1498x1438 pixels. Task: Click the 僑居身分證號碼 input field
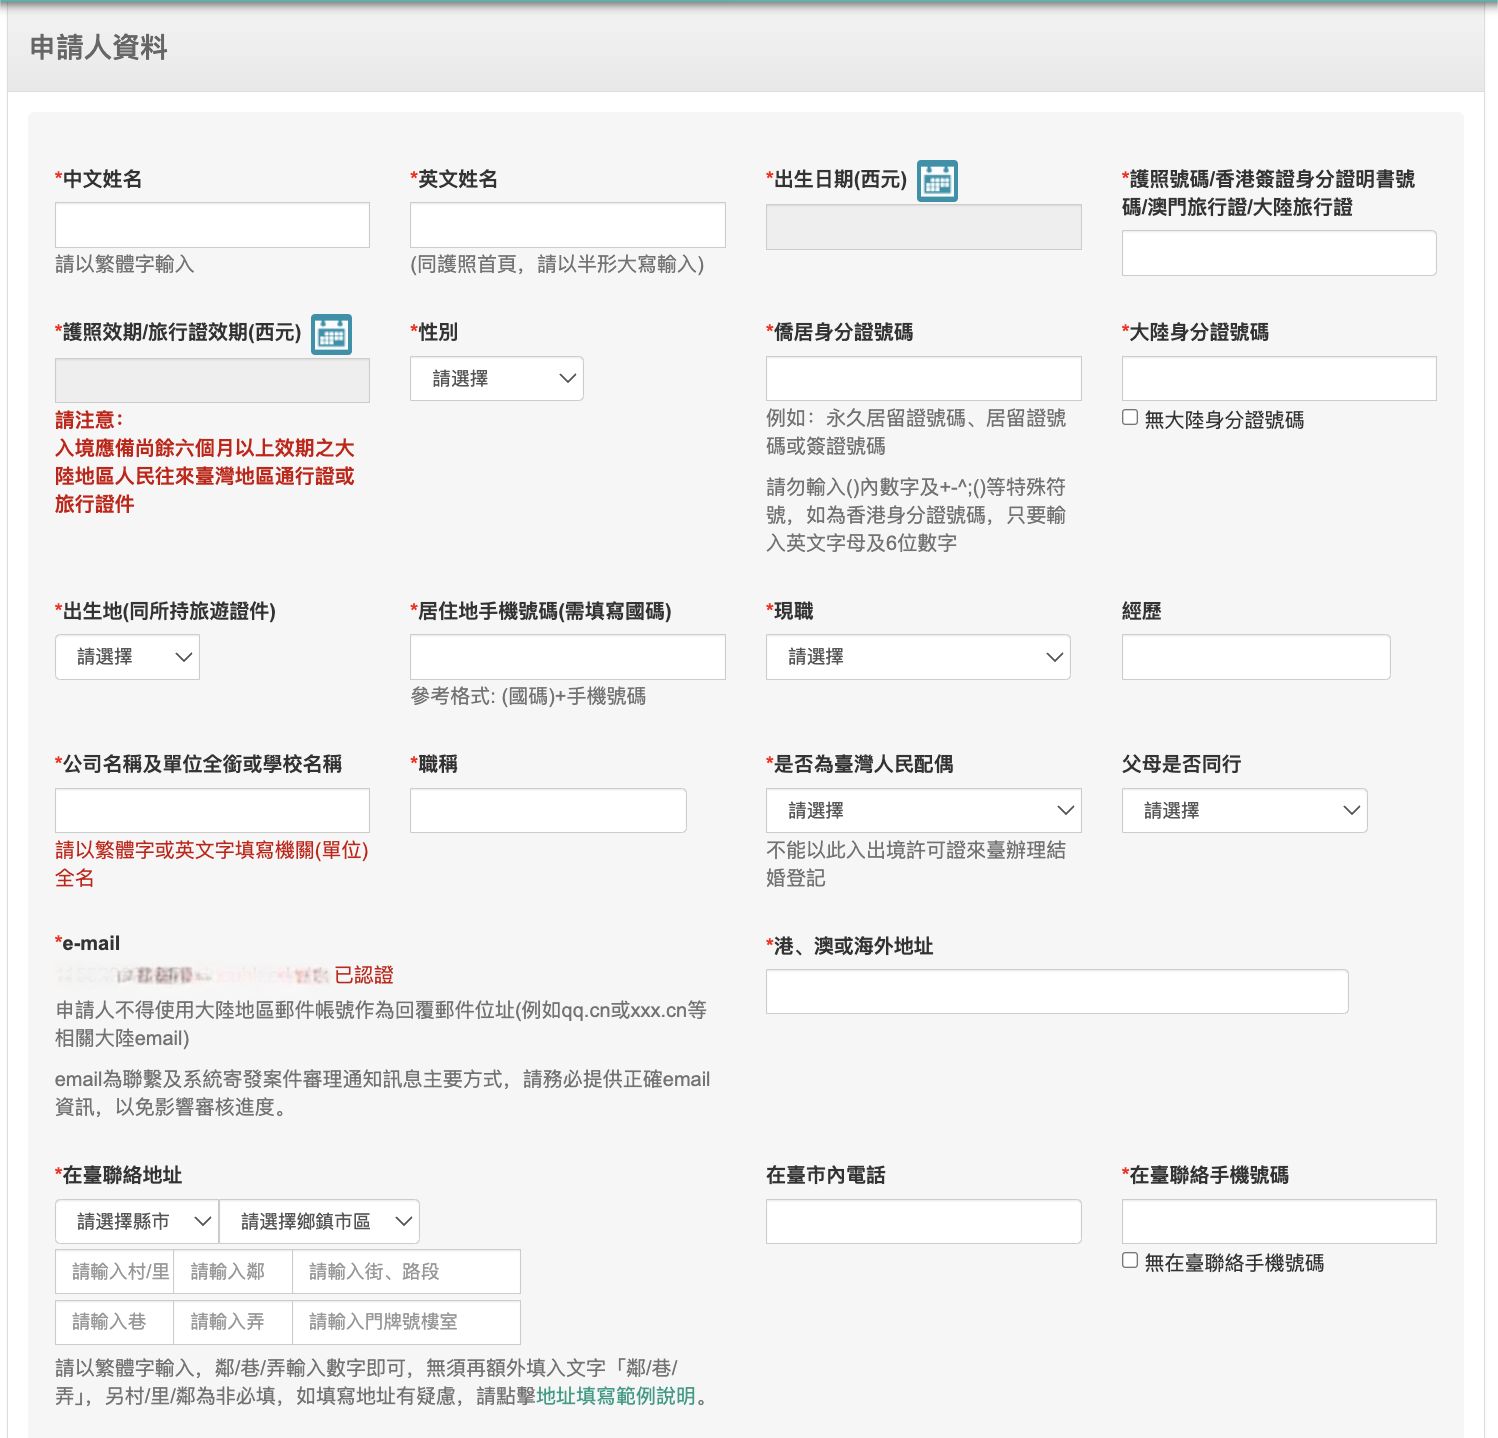922,378
